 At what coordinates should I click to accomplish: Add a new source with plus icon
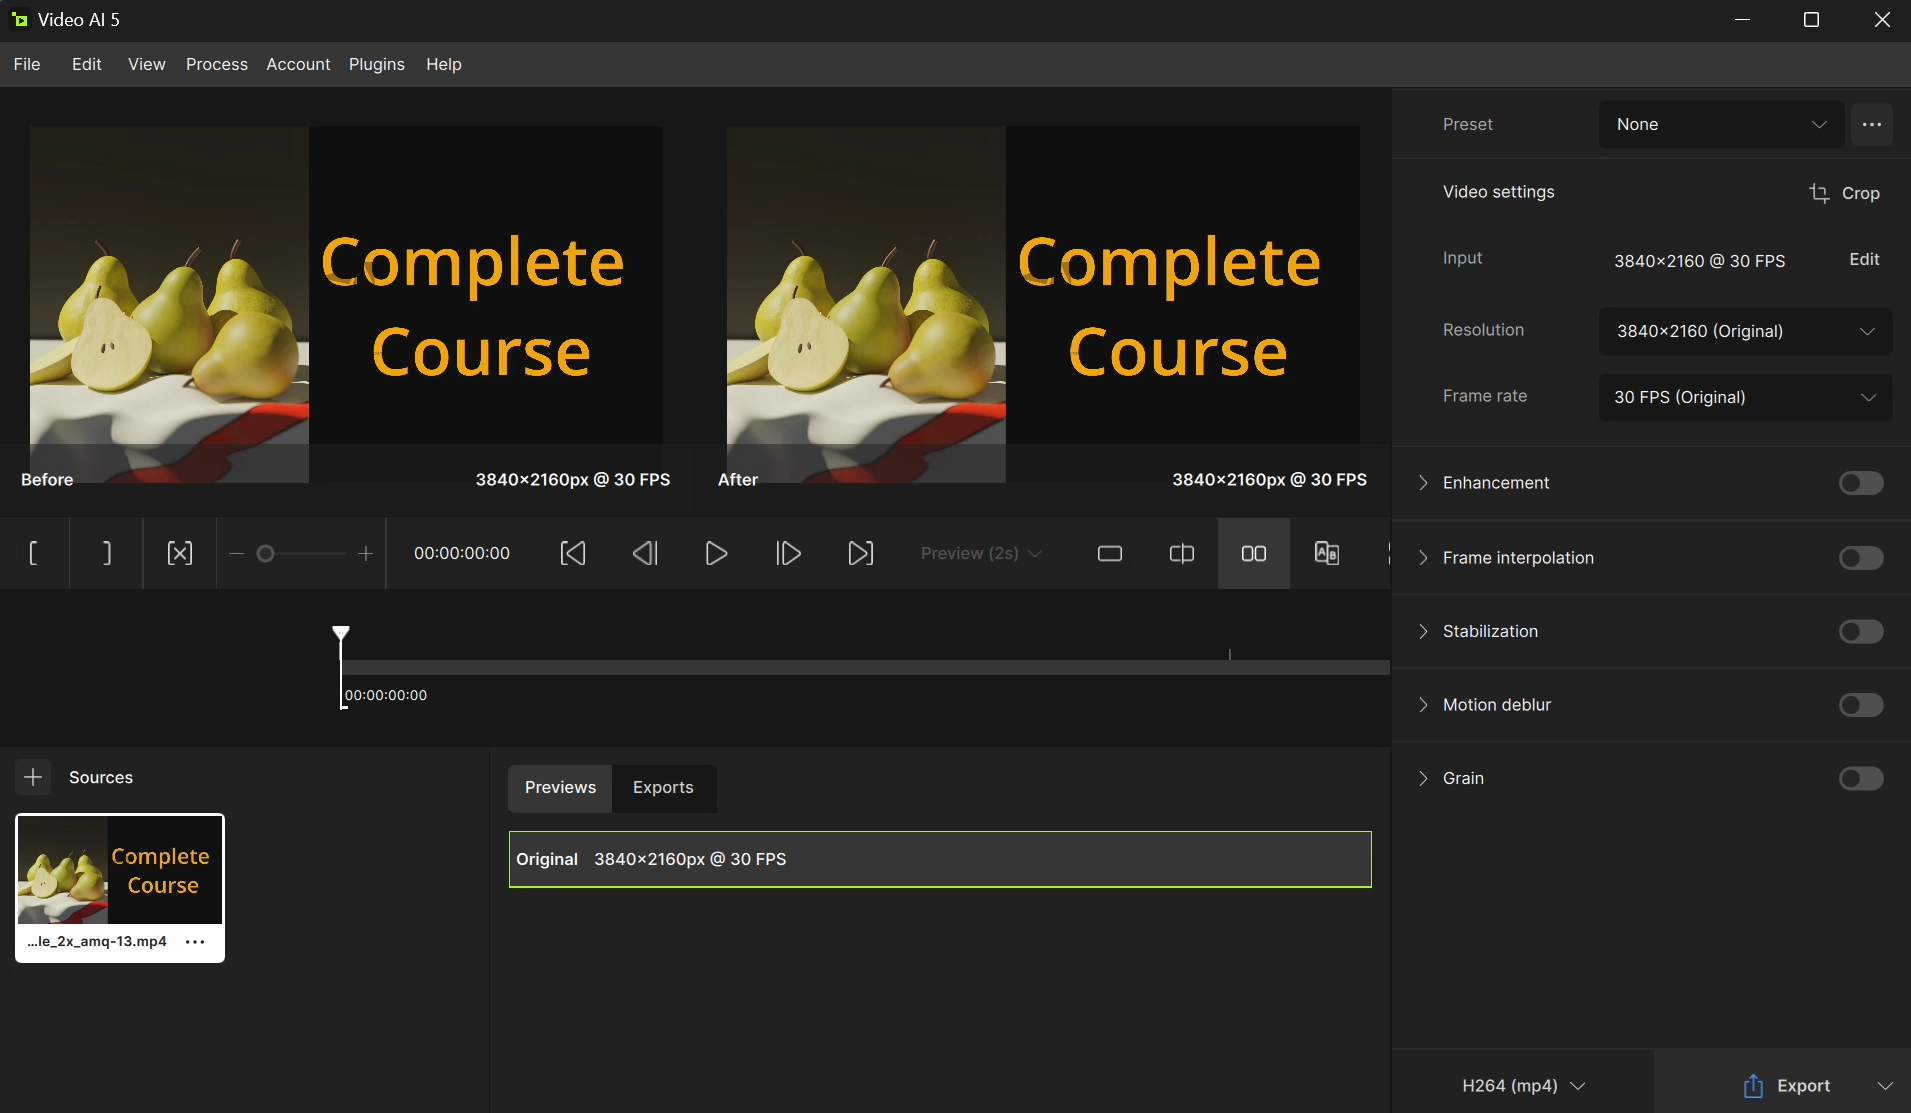pos(33,777)
